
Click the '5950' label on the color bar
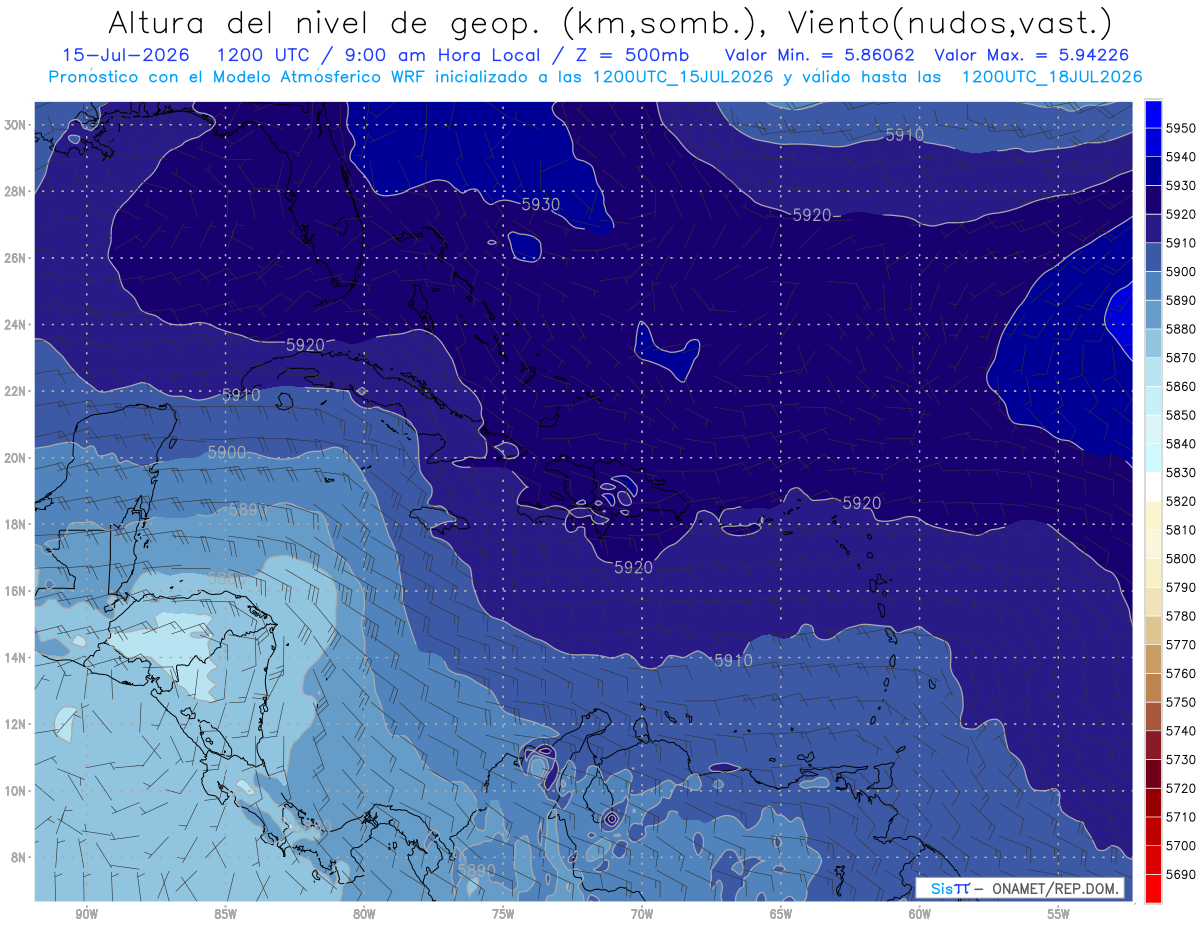click(1181, 128)
